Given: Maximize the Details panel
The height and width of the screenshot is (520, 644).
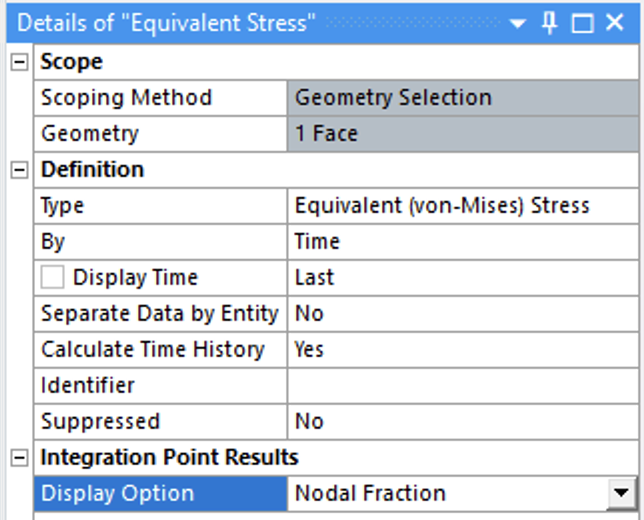Looking at the screenshot, I should (582, 23).
